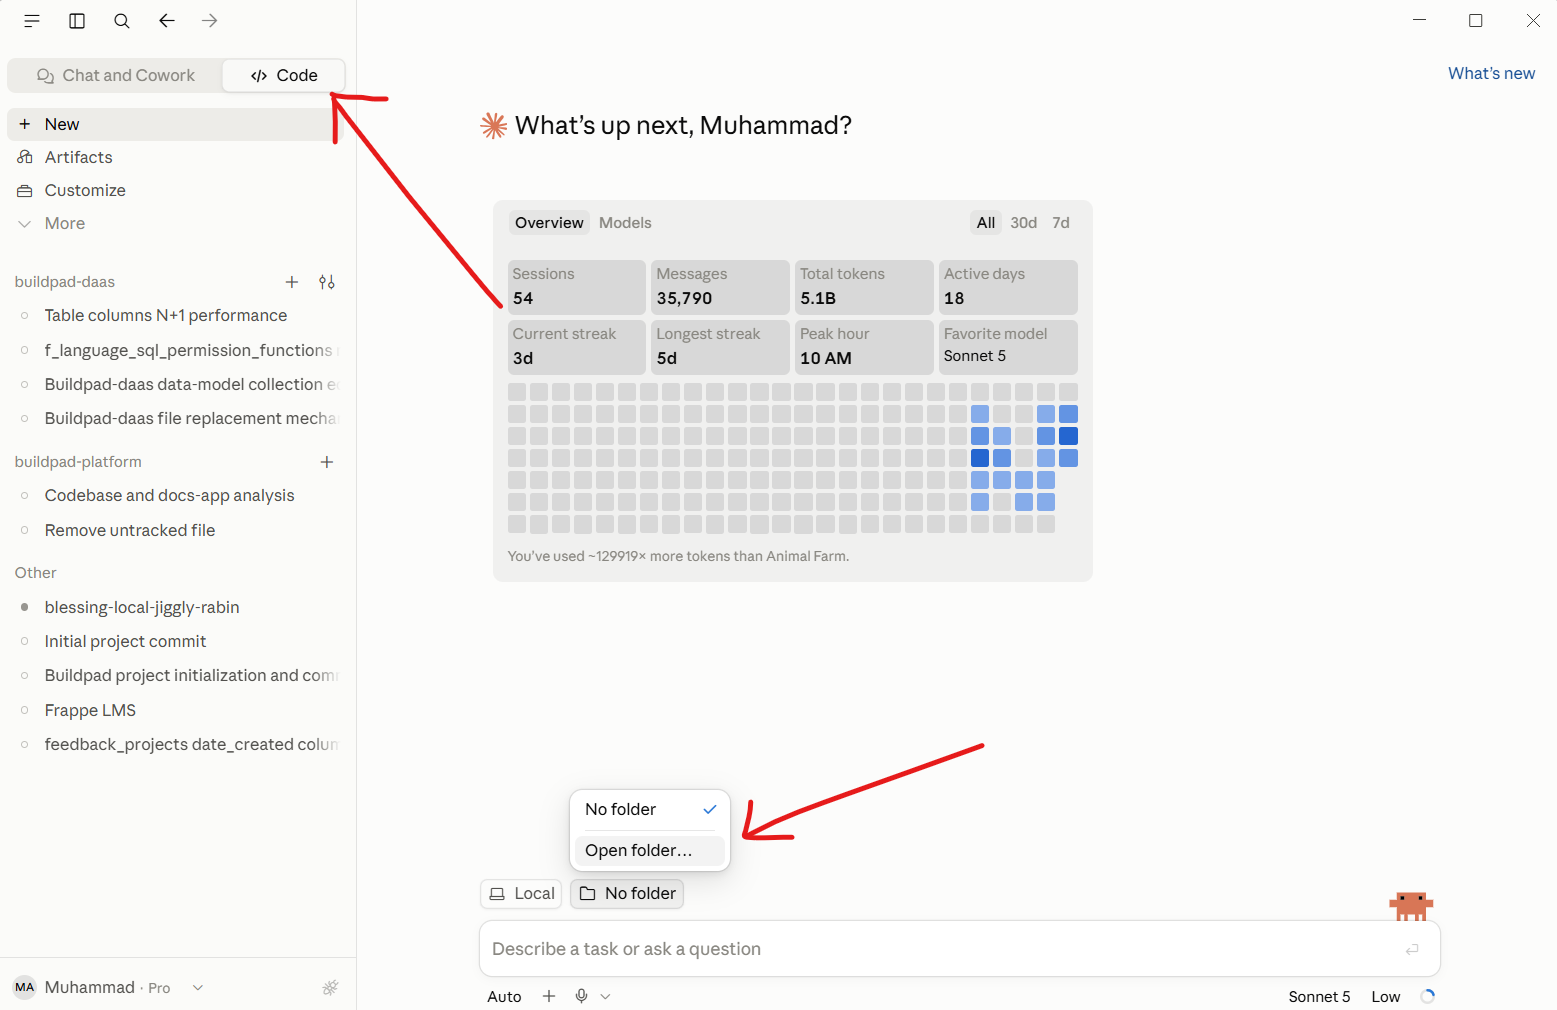Click the plus icon next to Auto
Viewport: 1557px width, 1010px height.
549,996
